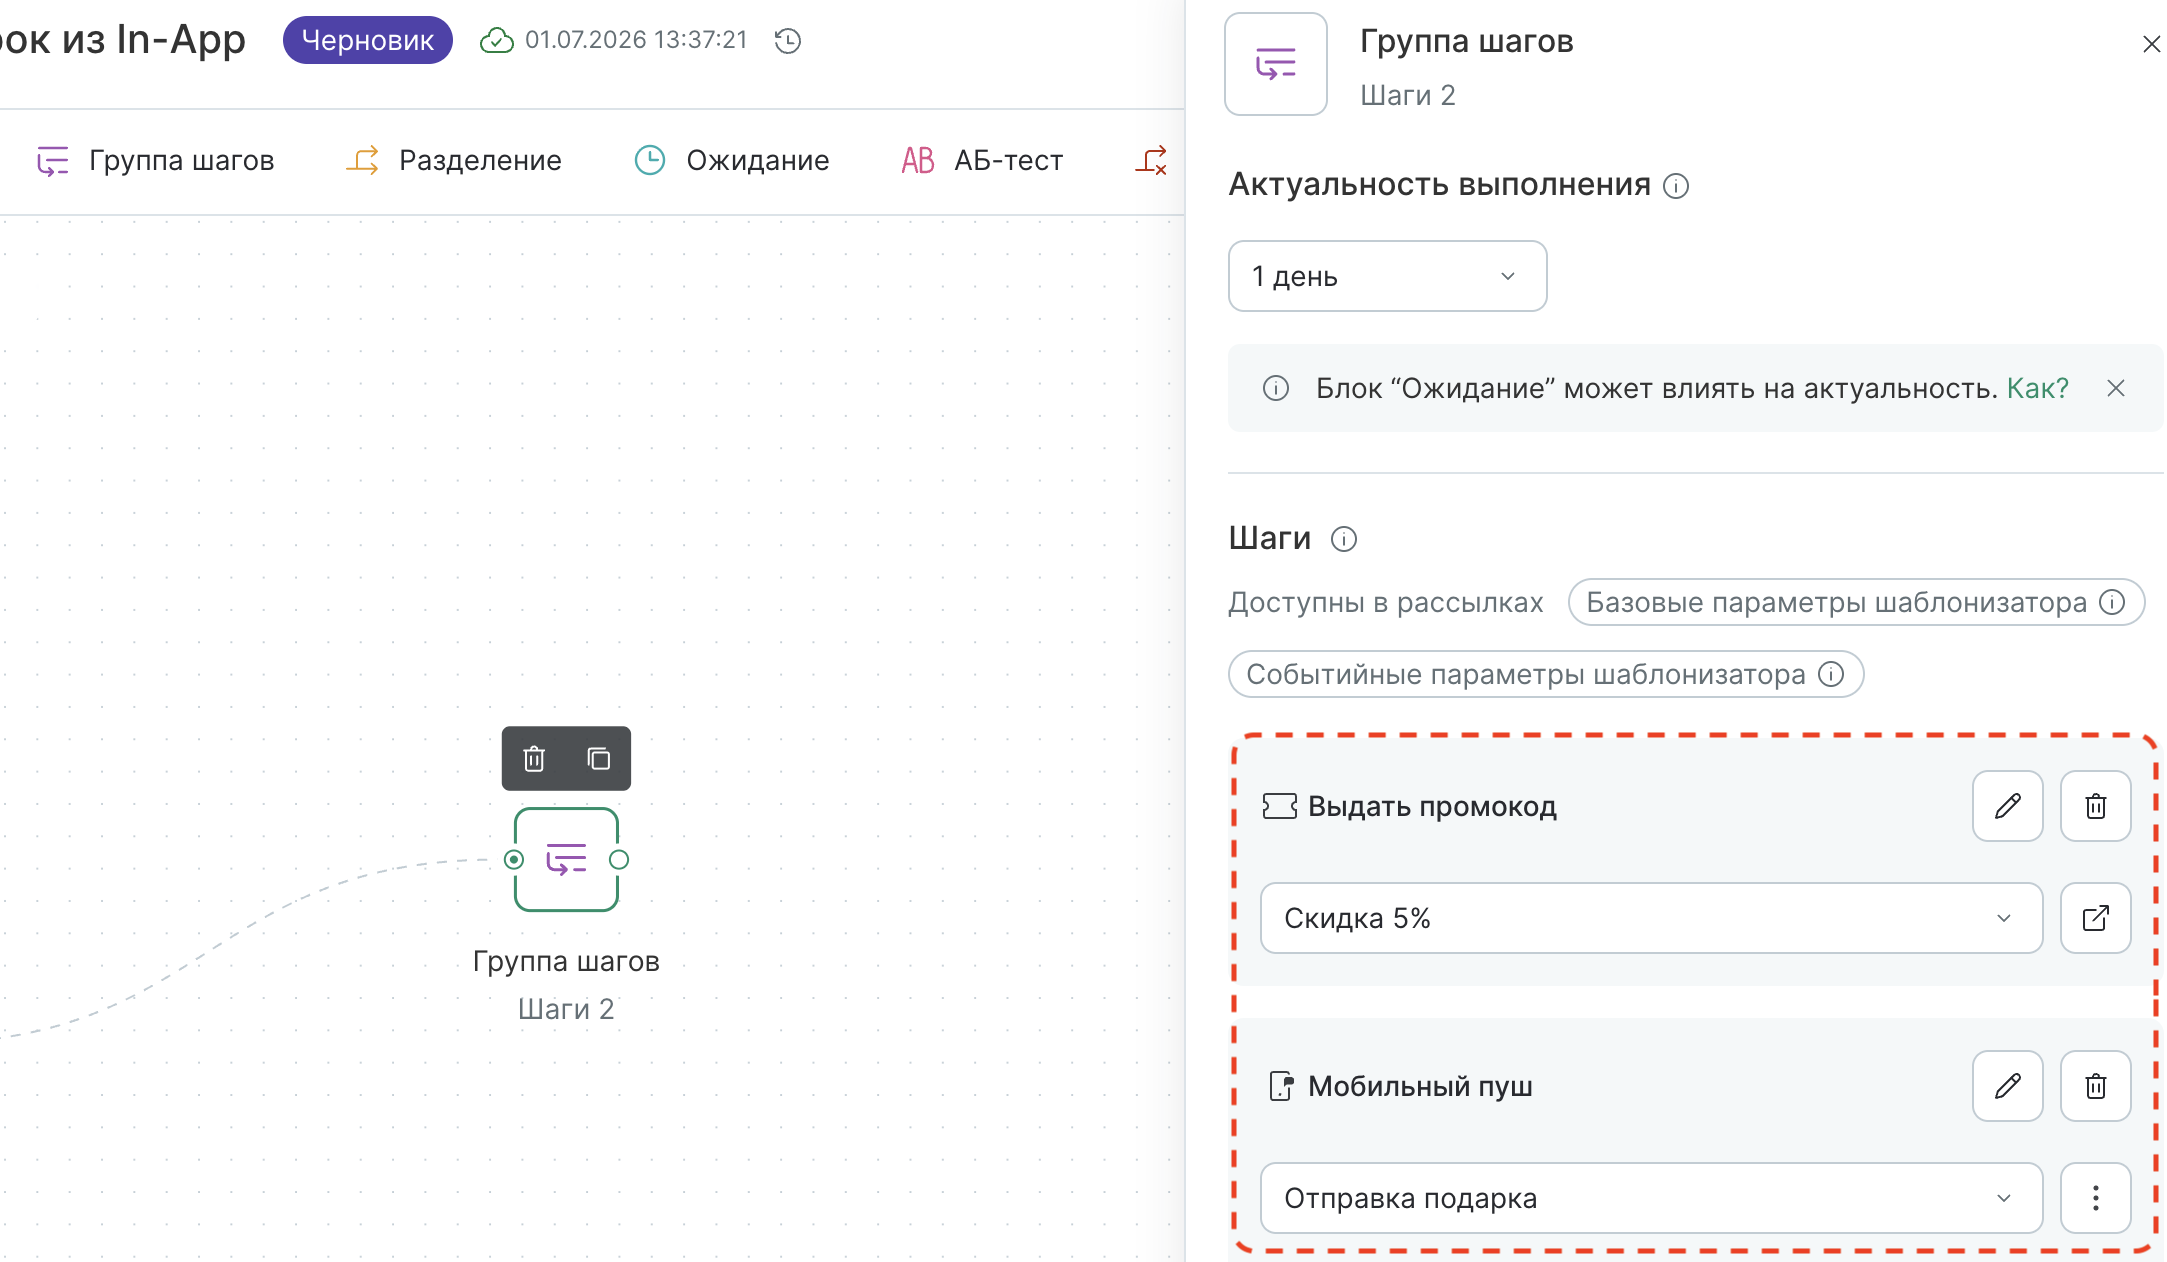Click the step group icon in panel header

pos(1276,64)
